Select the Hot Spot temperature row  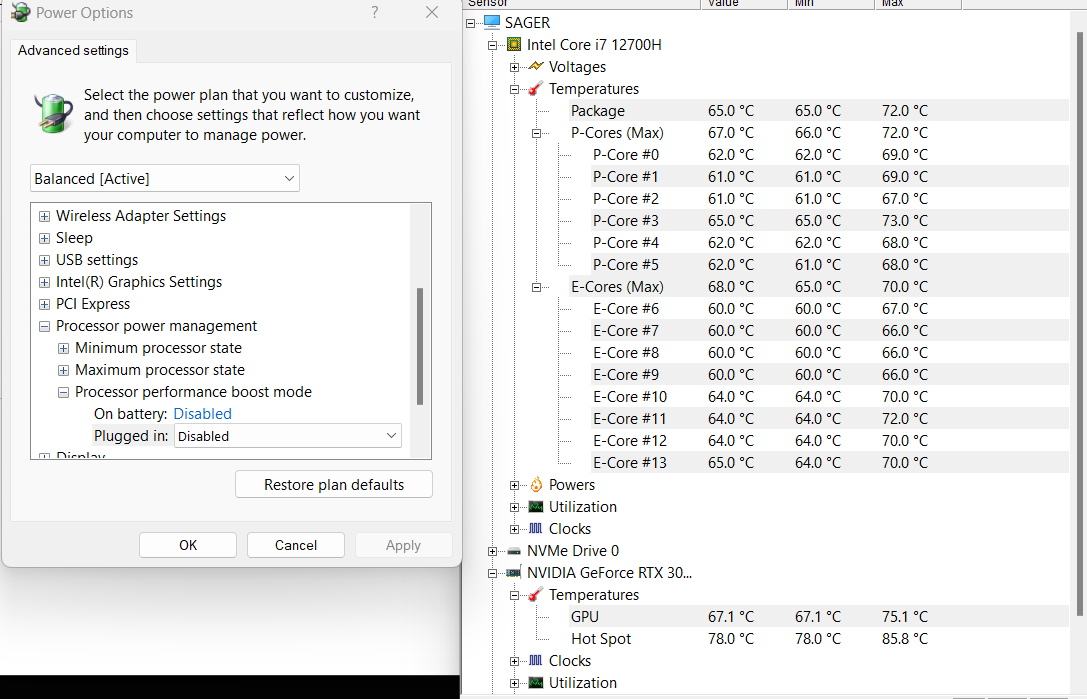tap(819, 639)
